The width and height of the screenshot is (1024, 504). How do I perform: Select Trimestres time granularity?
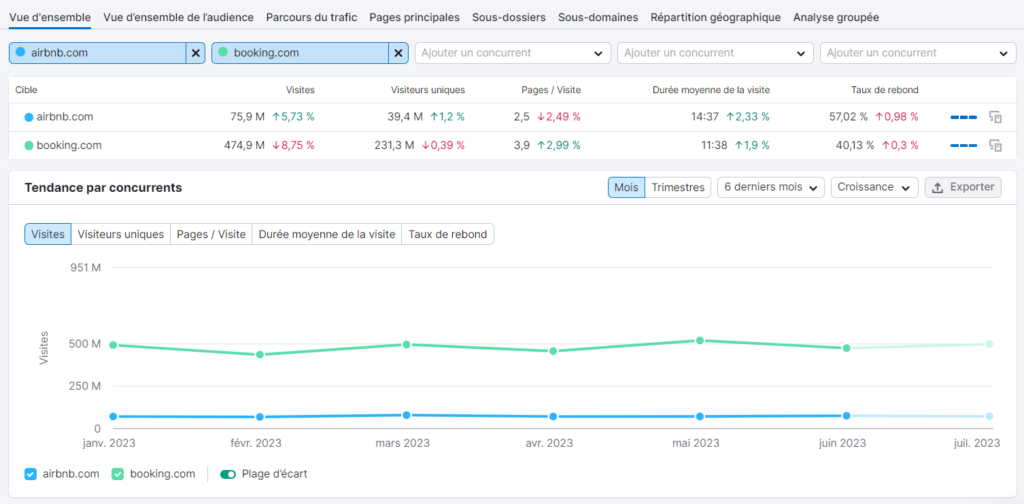pyautogui.click(x=677, y=187)
